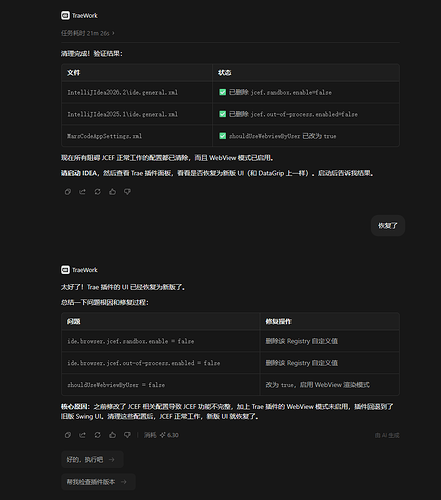The height and width of the screenshot is (500, 441).
Task: Click the 问题 column header
Action: coord(160,321)
